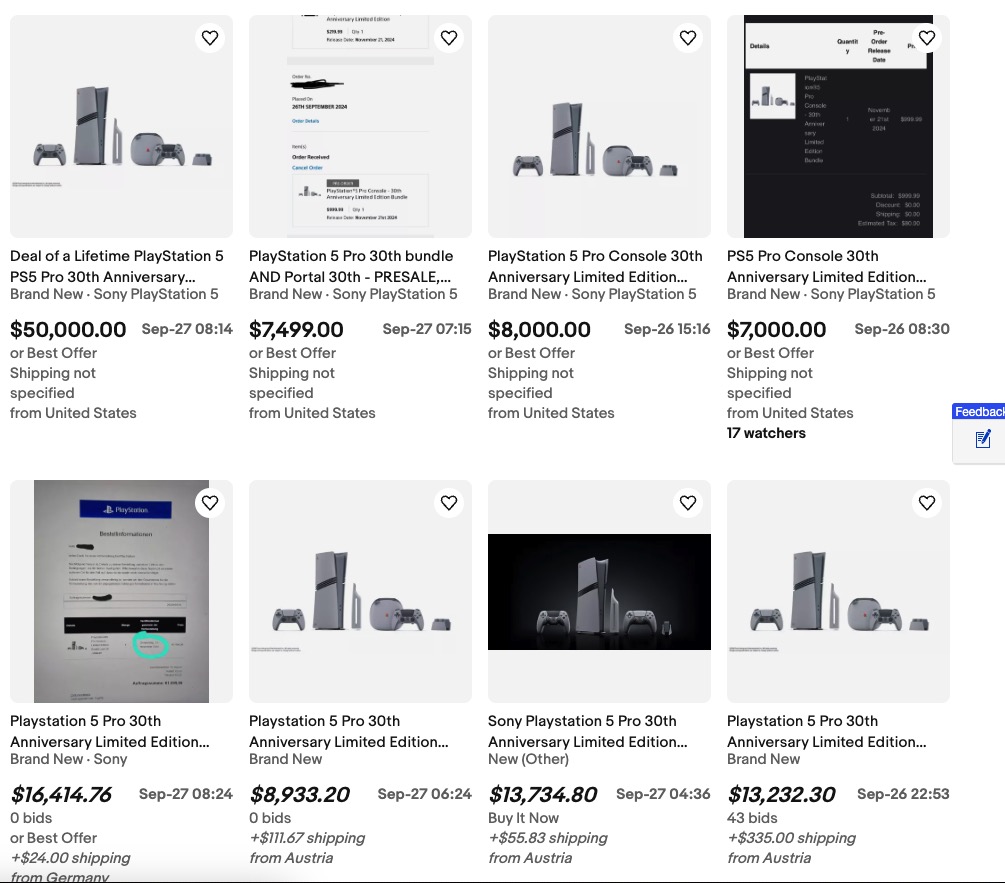Screen dimensions: 1005x883
Task: Click the +$111.67 shipping text
Action: point(307,838)
